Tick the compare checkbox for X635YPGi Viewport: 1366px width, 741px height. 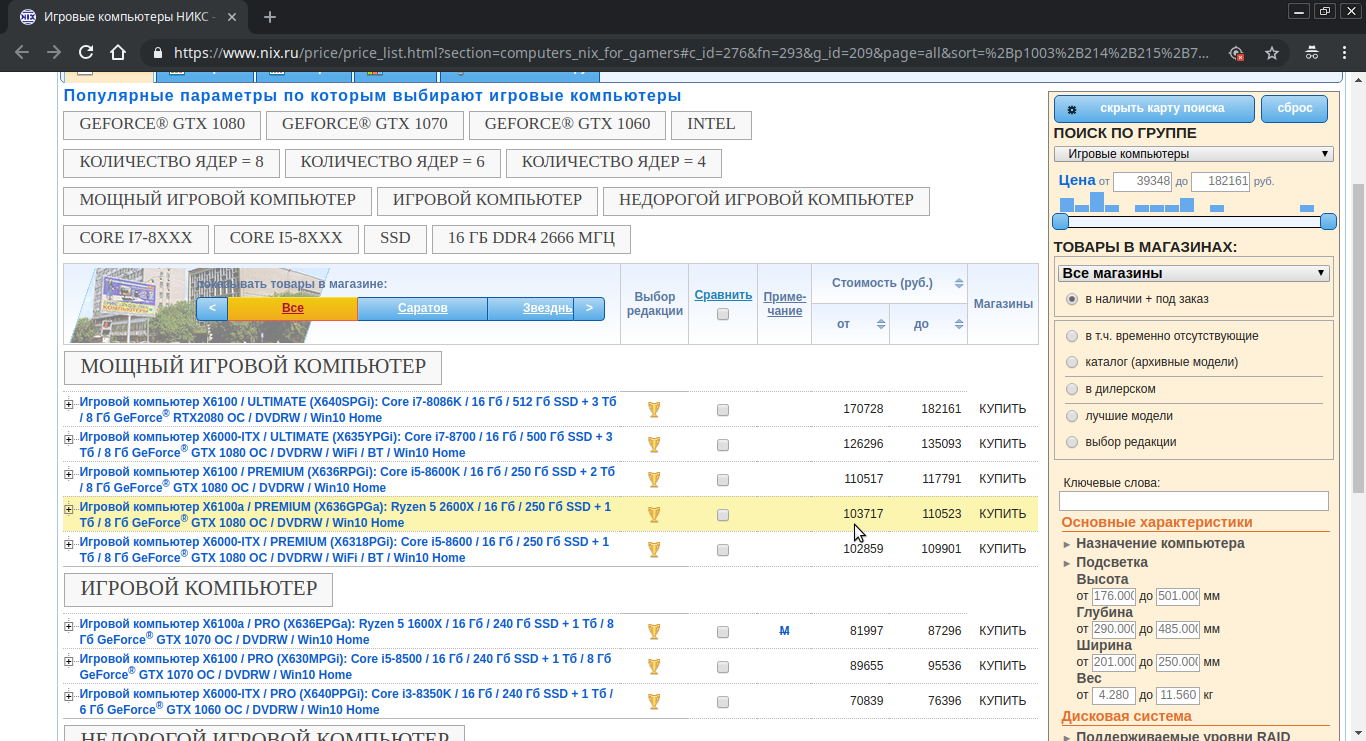[723, 445]
